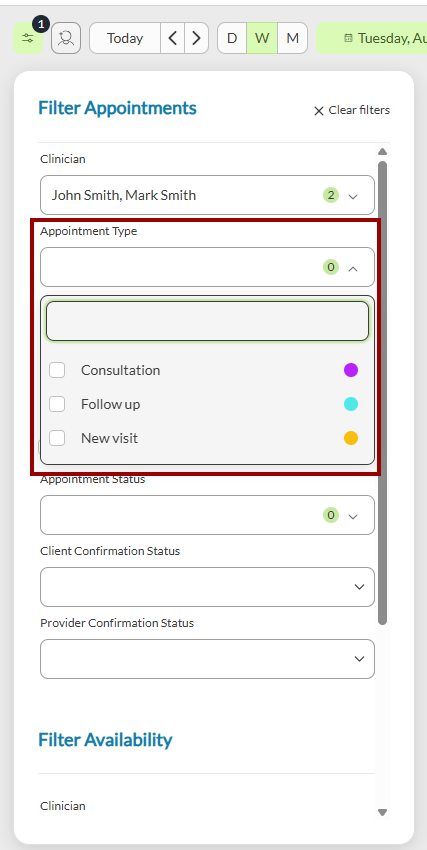The image size is (427, 850).
Task: Check the Consultation checkbox
Action: coord(57,370)
